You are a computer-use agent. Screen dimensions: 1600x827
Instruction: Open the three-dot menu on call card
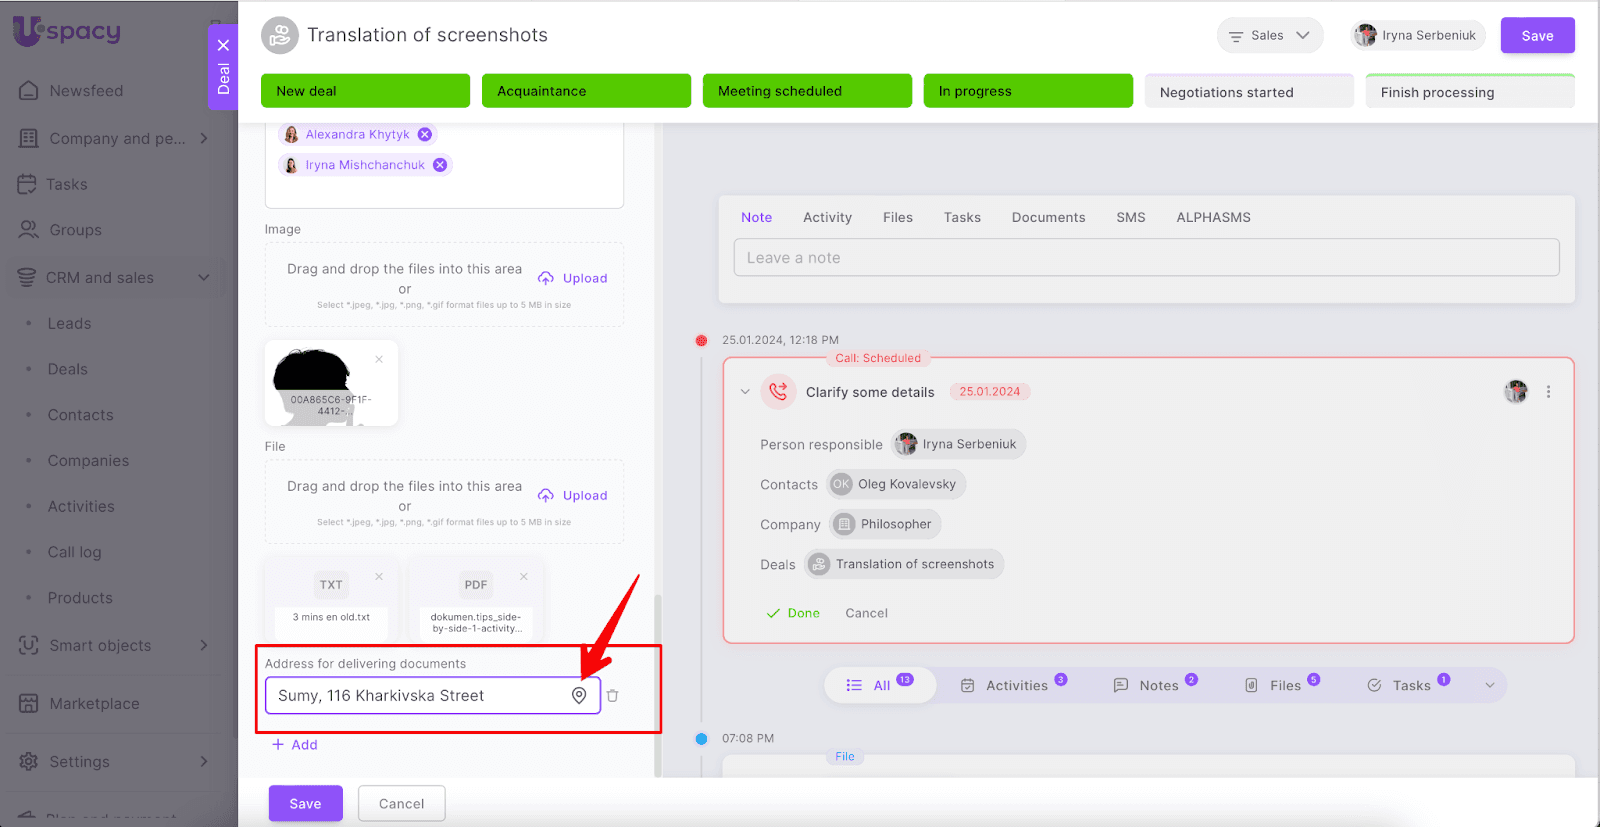point(1548,392)
